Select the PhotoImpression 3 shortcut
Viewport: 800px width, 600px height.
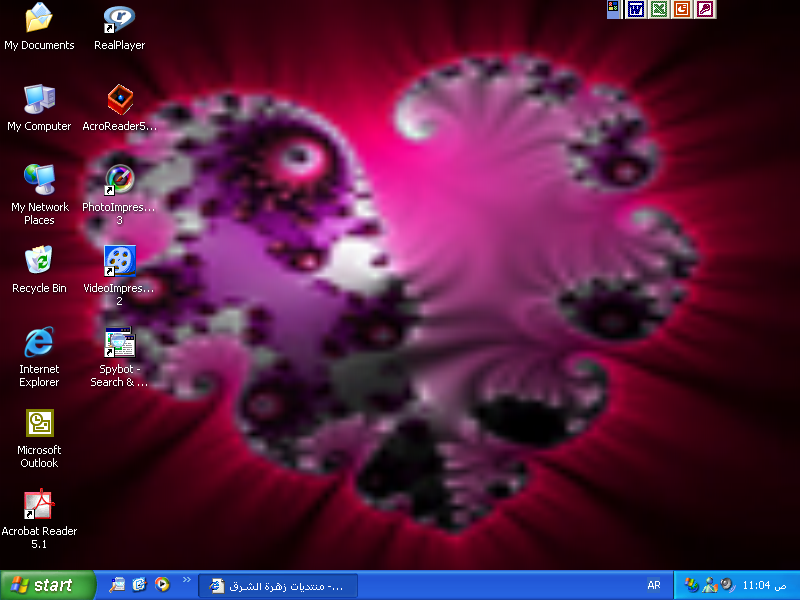(x=119, y=180)
